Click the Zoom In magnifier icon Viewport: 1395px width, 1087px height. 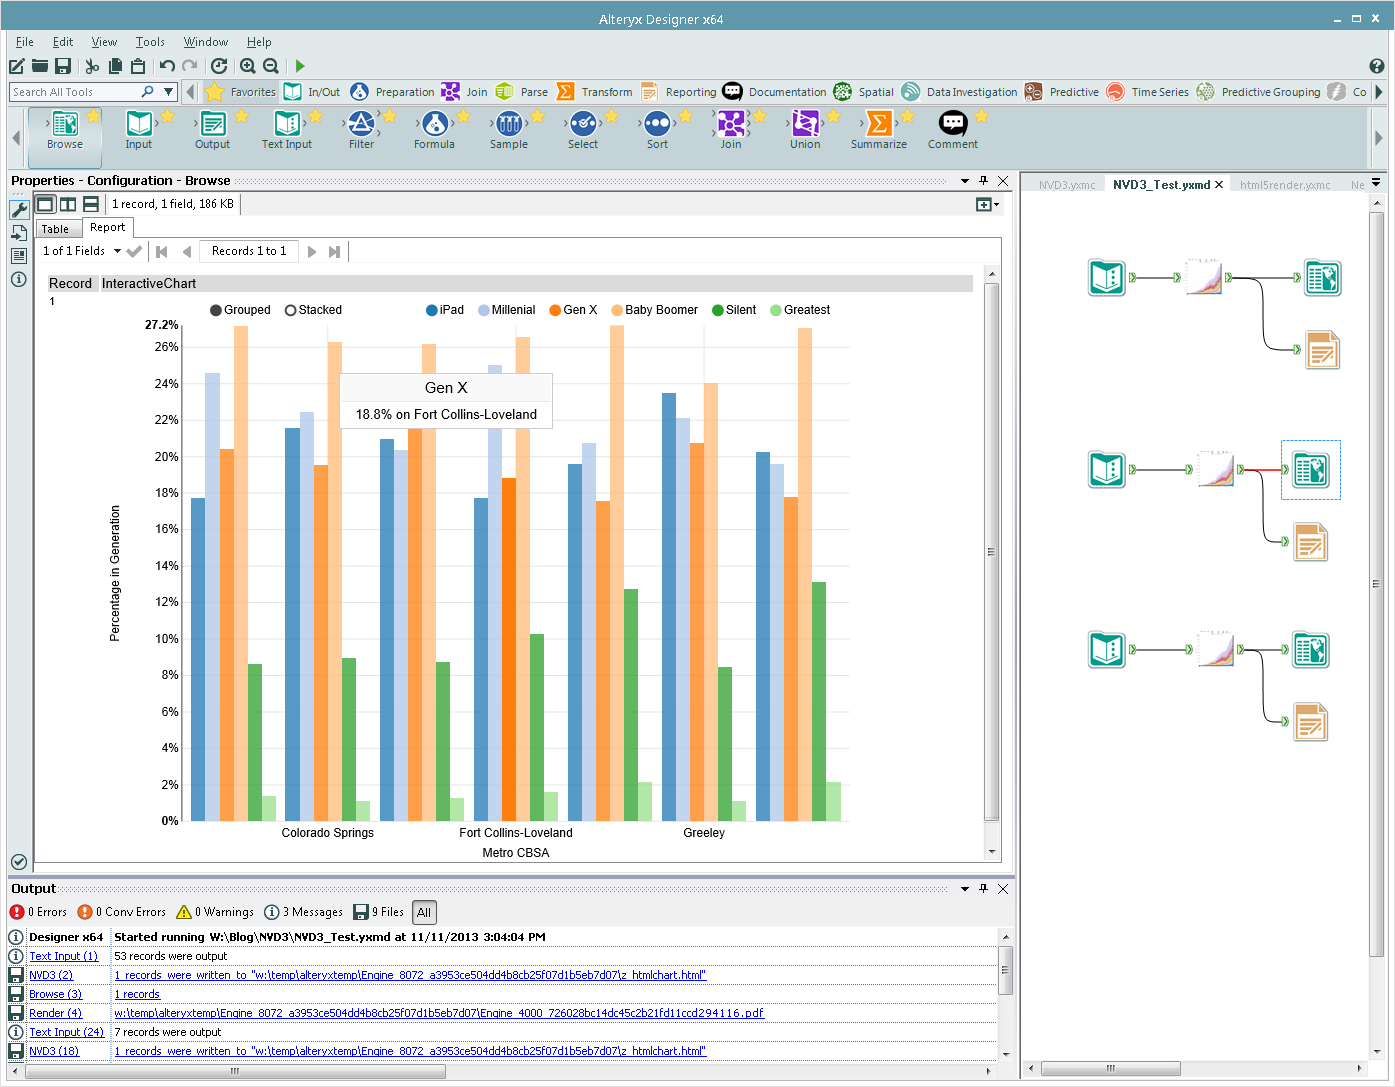click(x=247, y=66)
